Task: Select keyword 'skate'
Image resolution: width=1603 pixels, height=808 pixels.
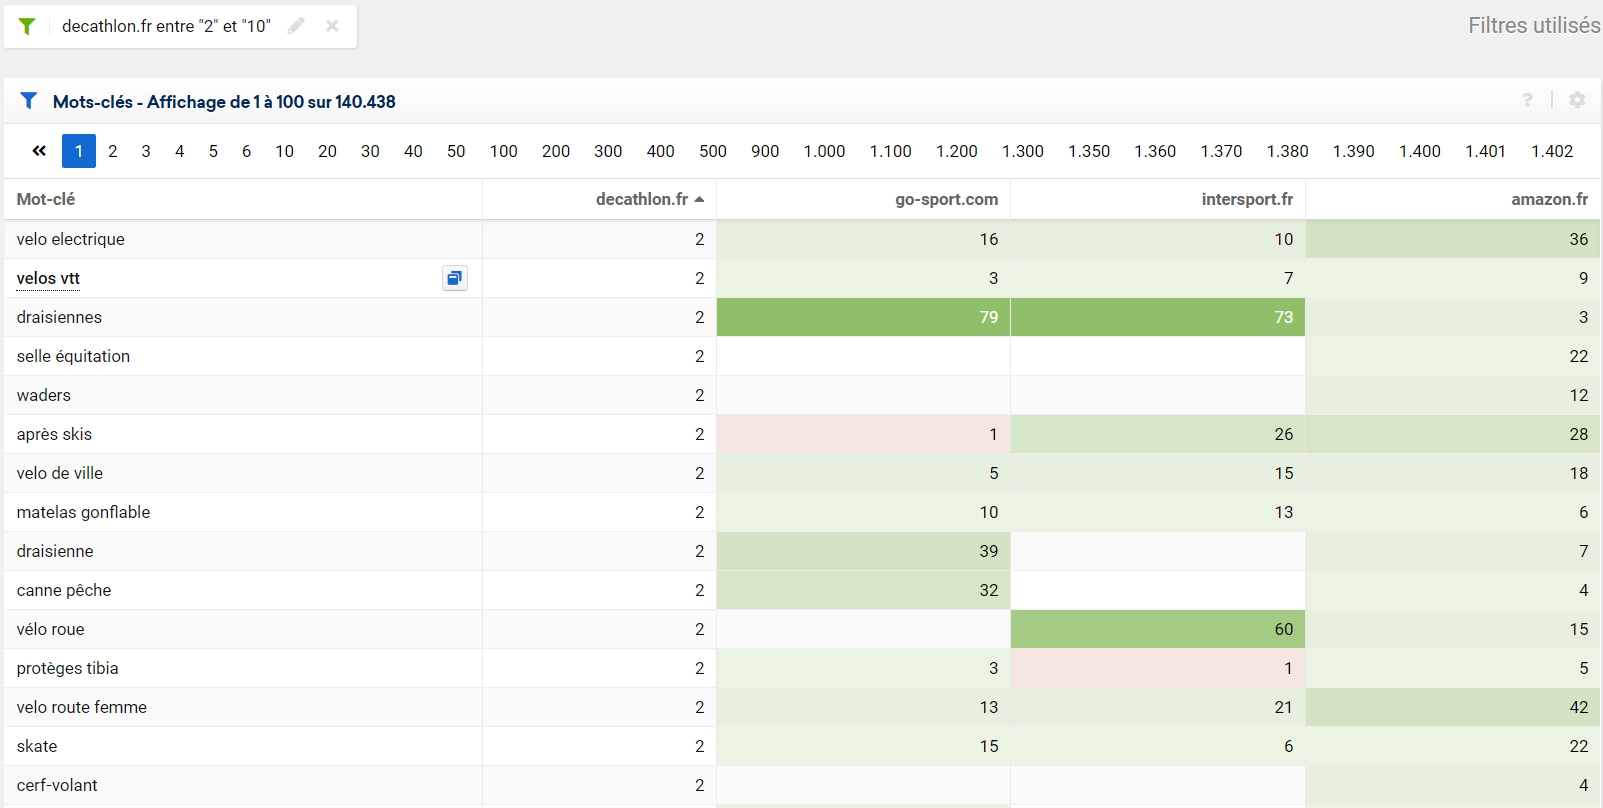Action: coord(37,746)
